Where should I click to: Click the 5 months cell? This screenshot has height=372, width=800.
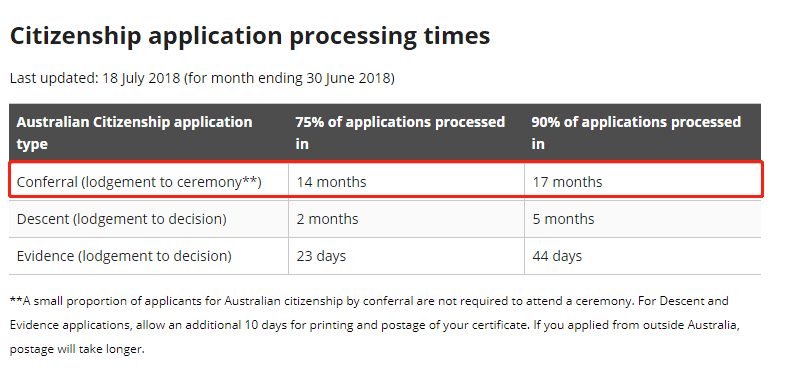(642, 219)
